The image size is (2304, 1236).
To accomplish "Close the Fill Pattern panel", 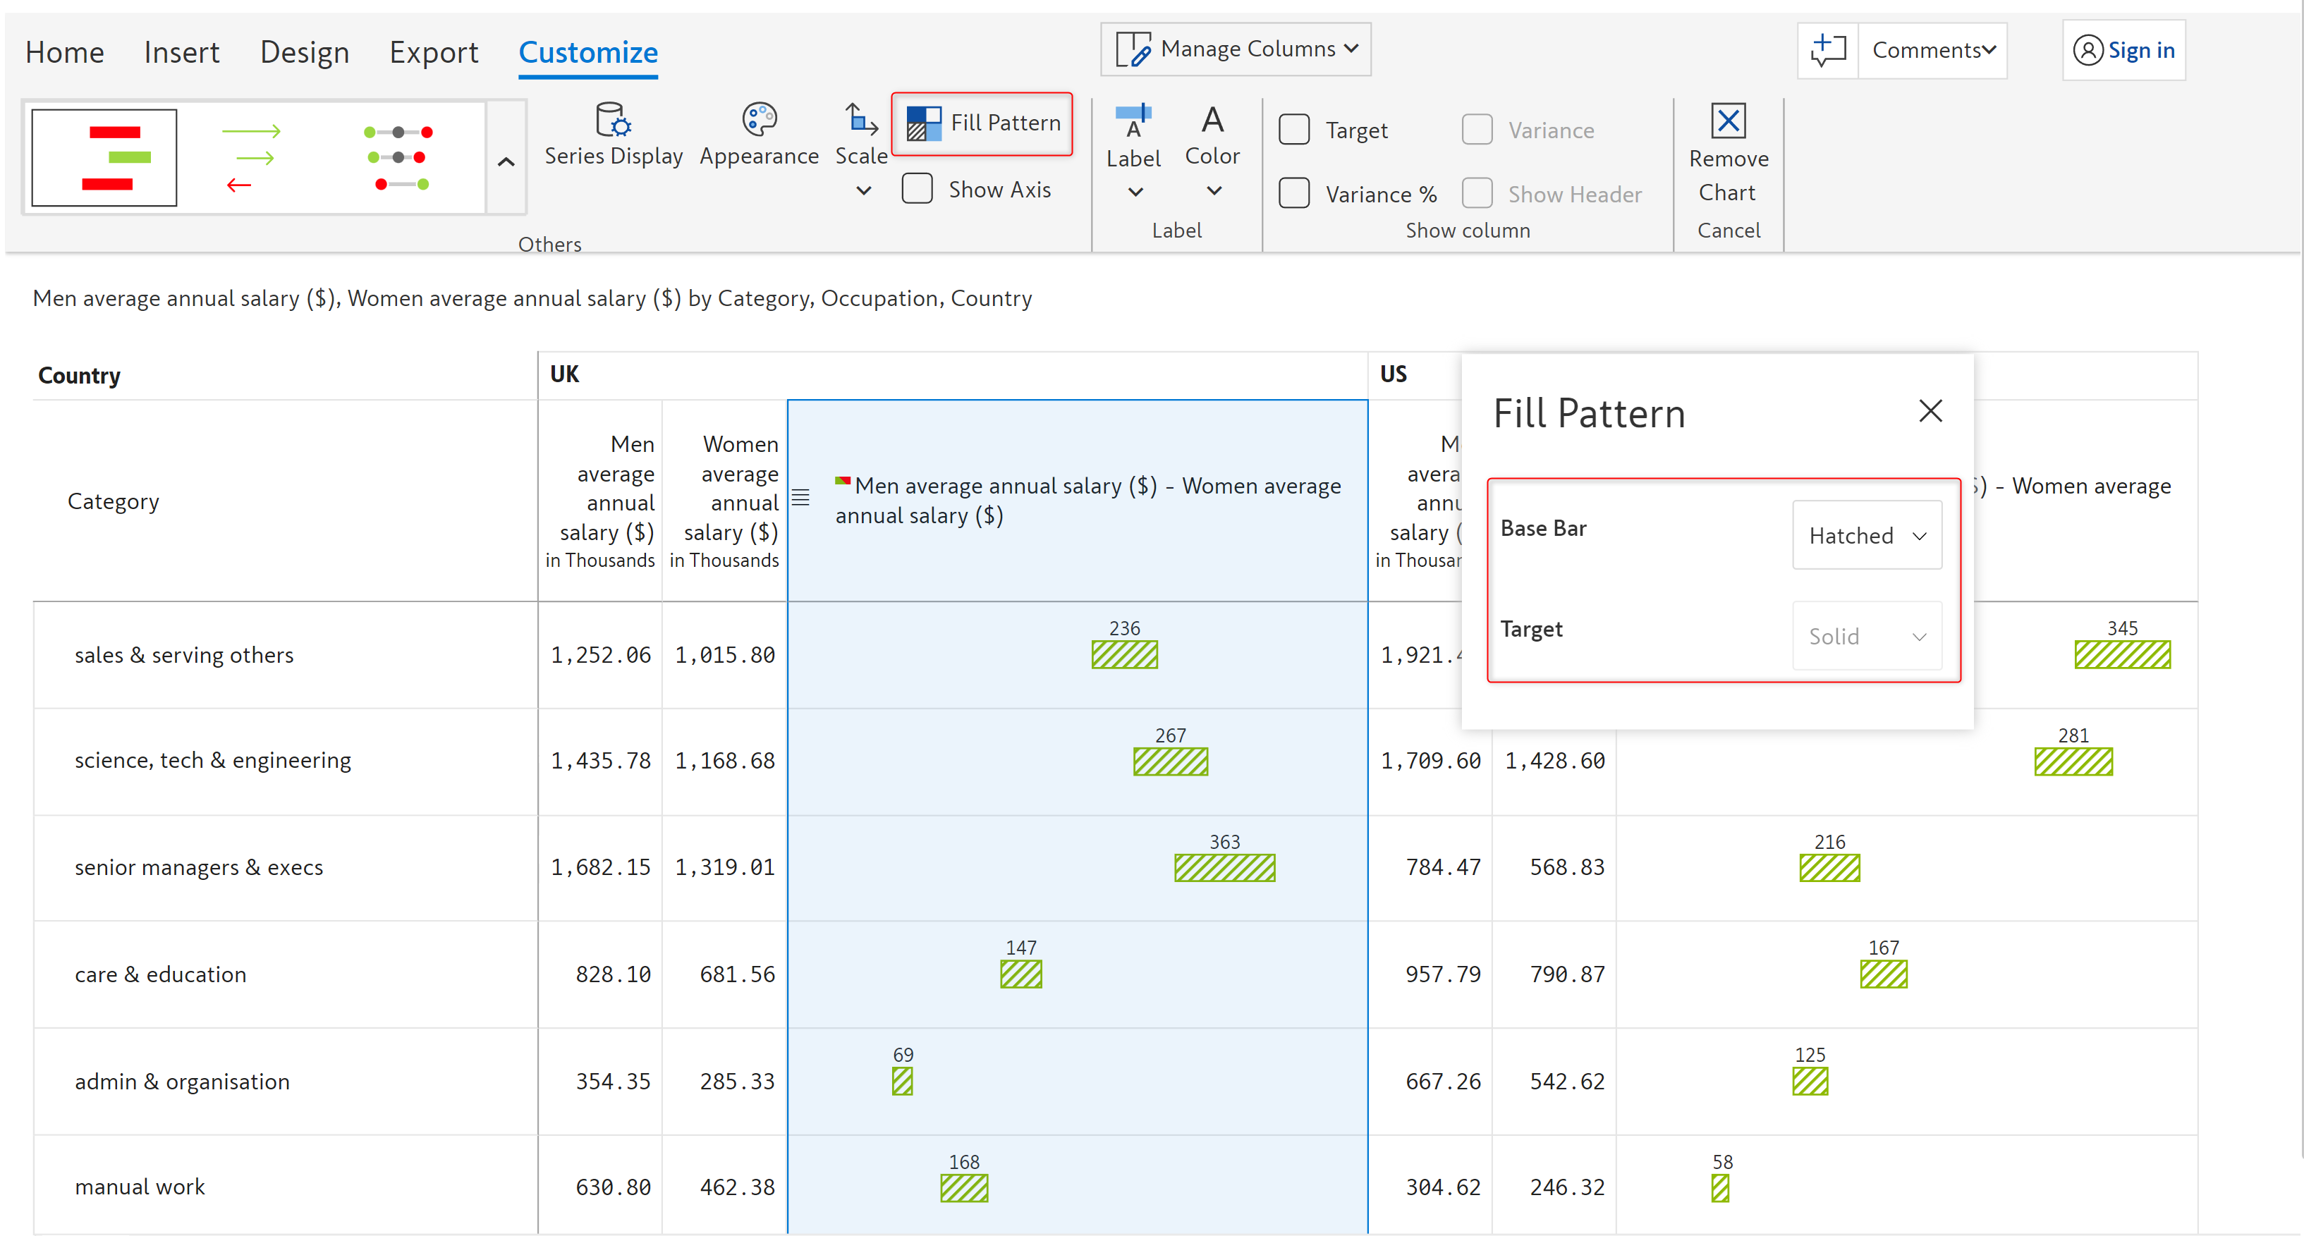I will (1930, 411).
